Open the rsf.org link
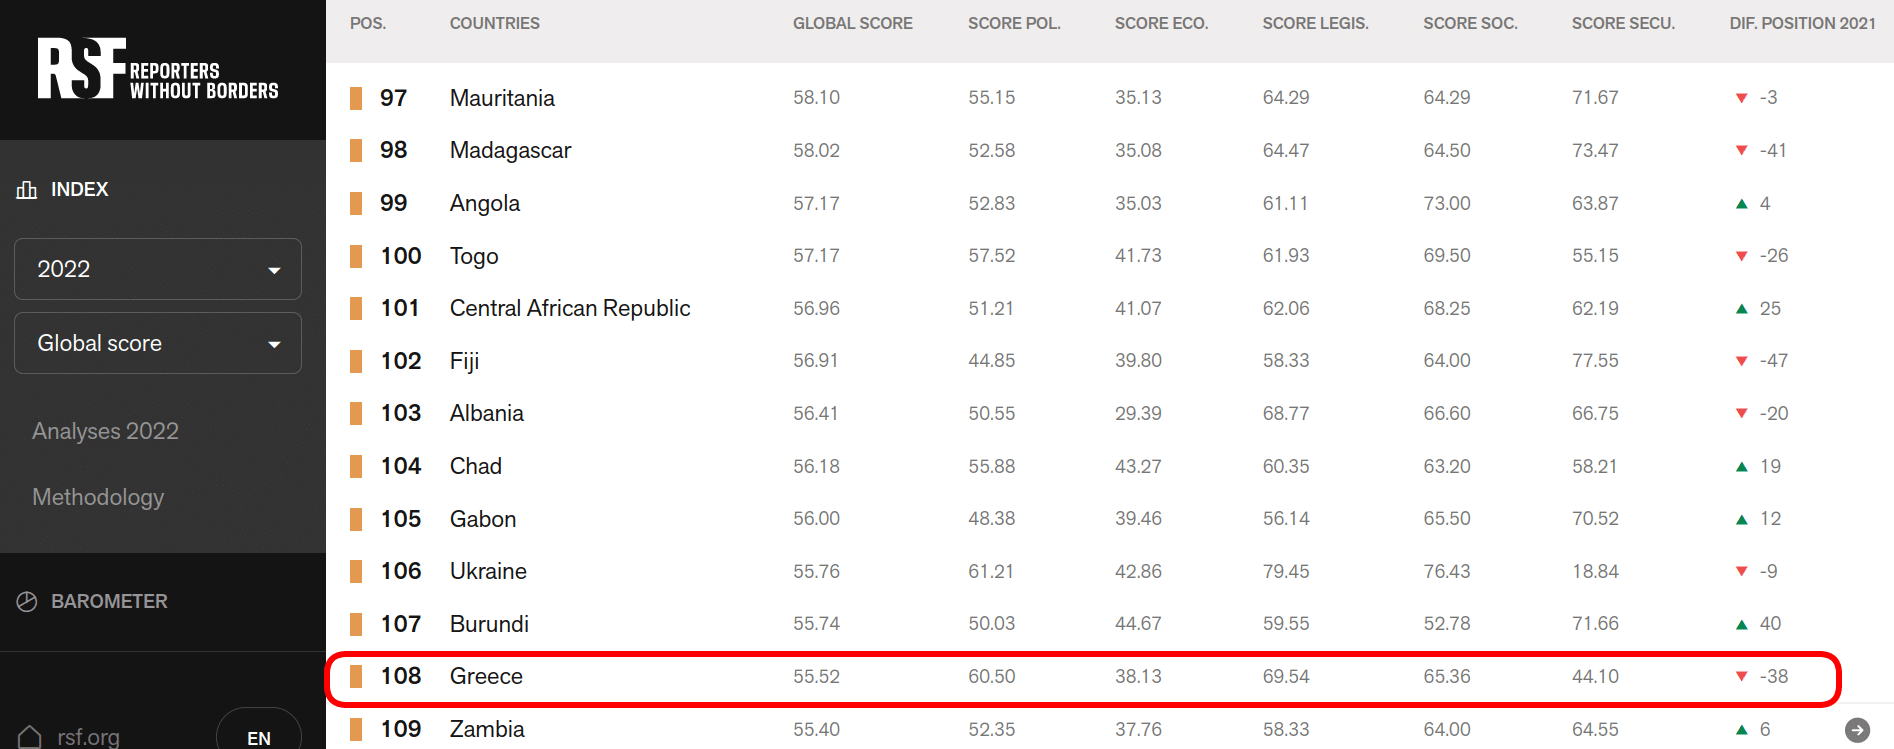Viewport: 1894px width, 749px height. pyautogui.click(x=88, y=737)
